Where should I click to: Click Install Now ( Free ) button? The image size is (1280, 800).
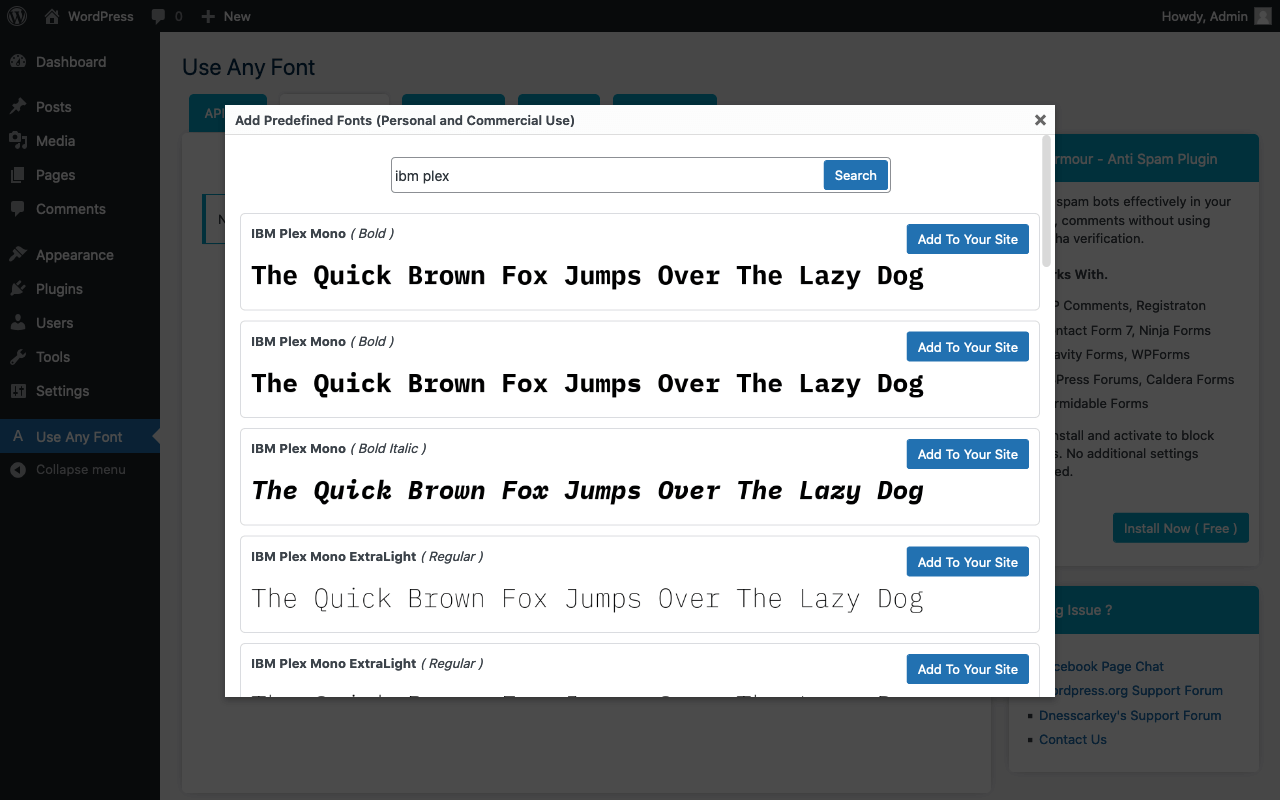[1181, 528]
